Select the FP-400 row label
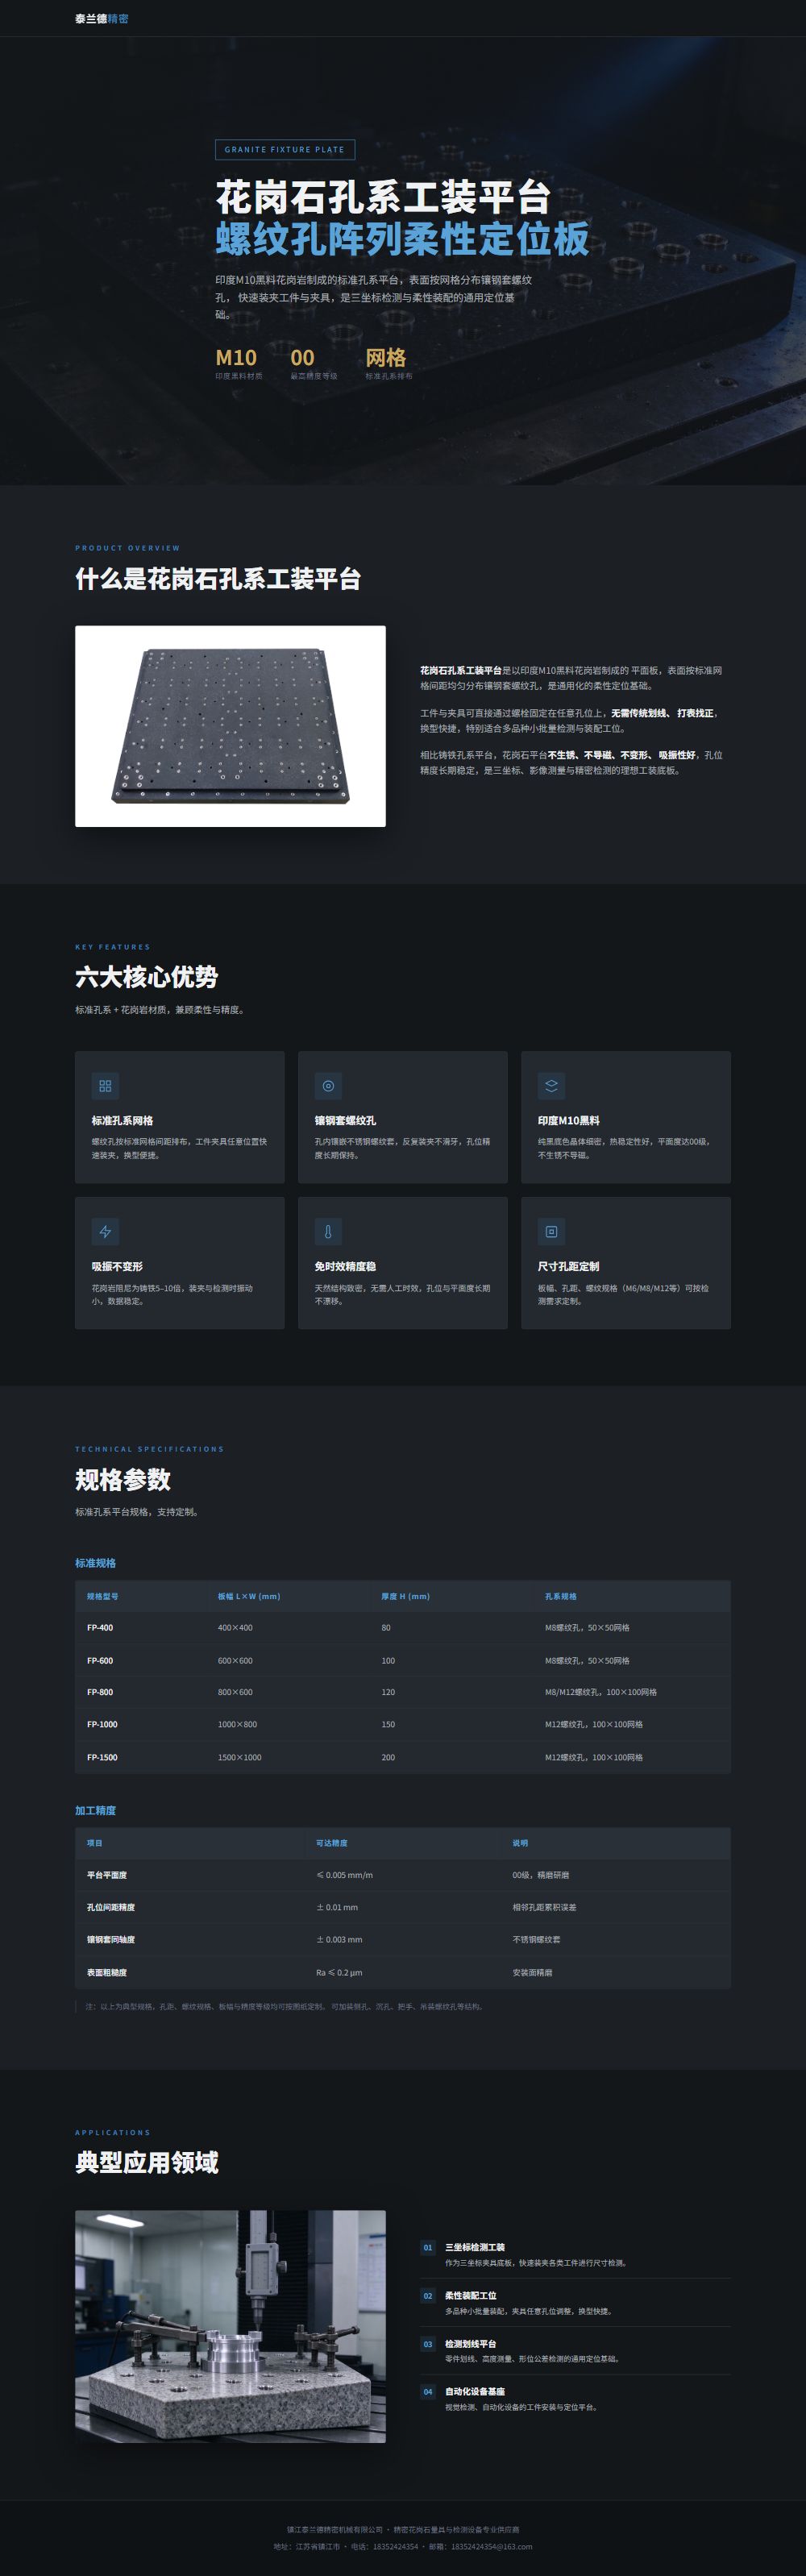Image resolution: width=806 pixels, height=2576 pixels. point(100,1628)
